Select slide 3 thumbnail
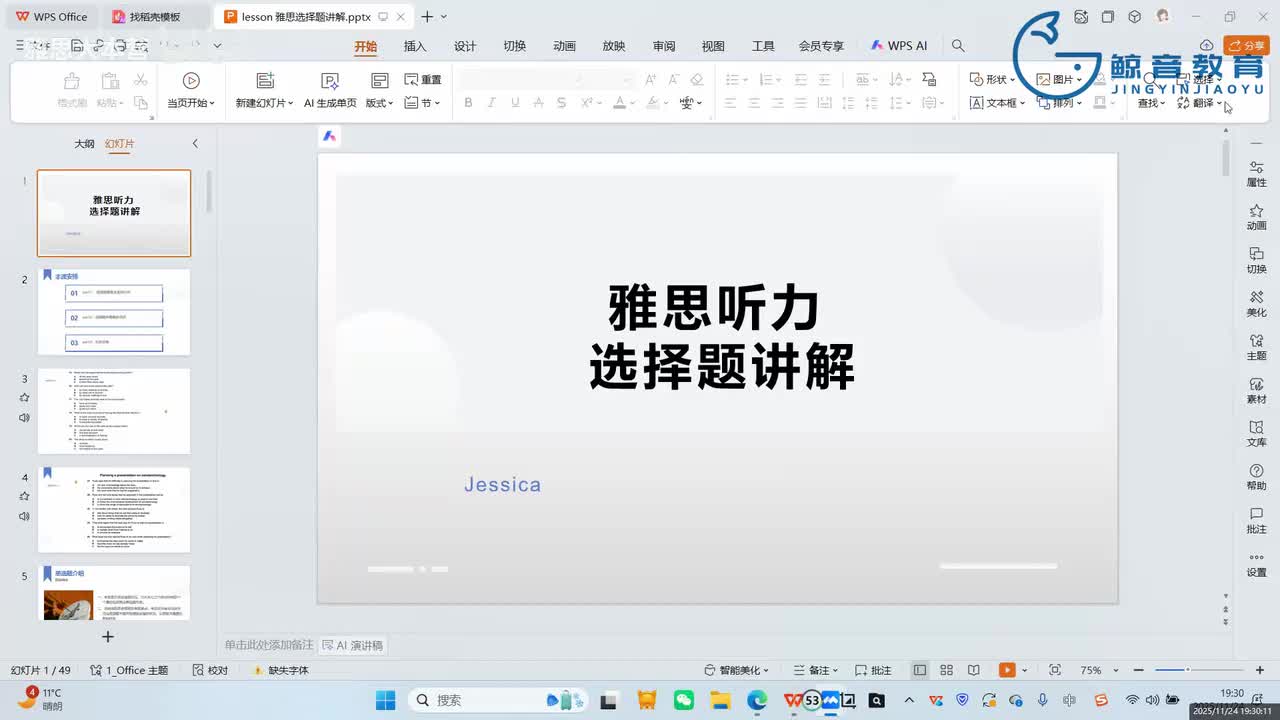The width and height of the screenshot is (1280, 720). (114, 411)
